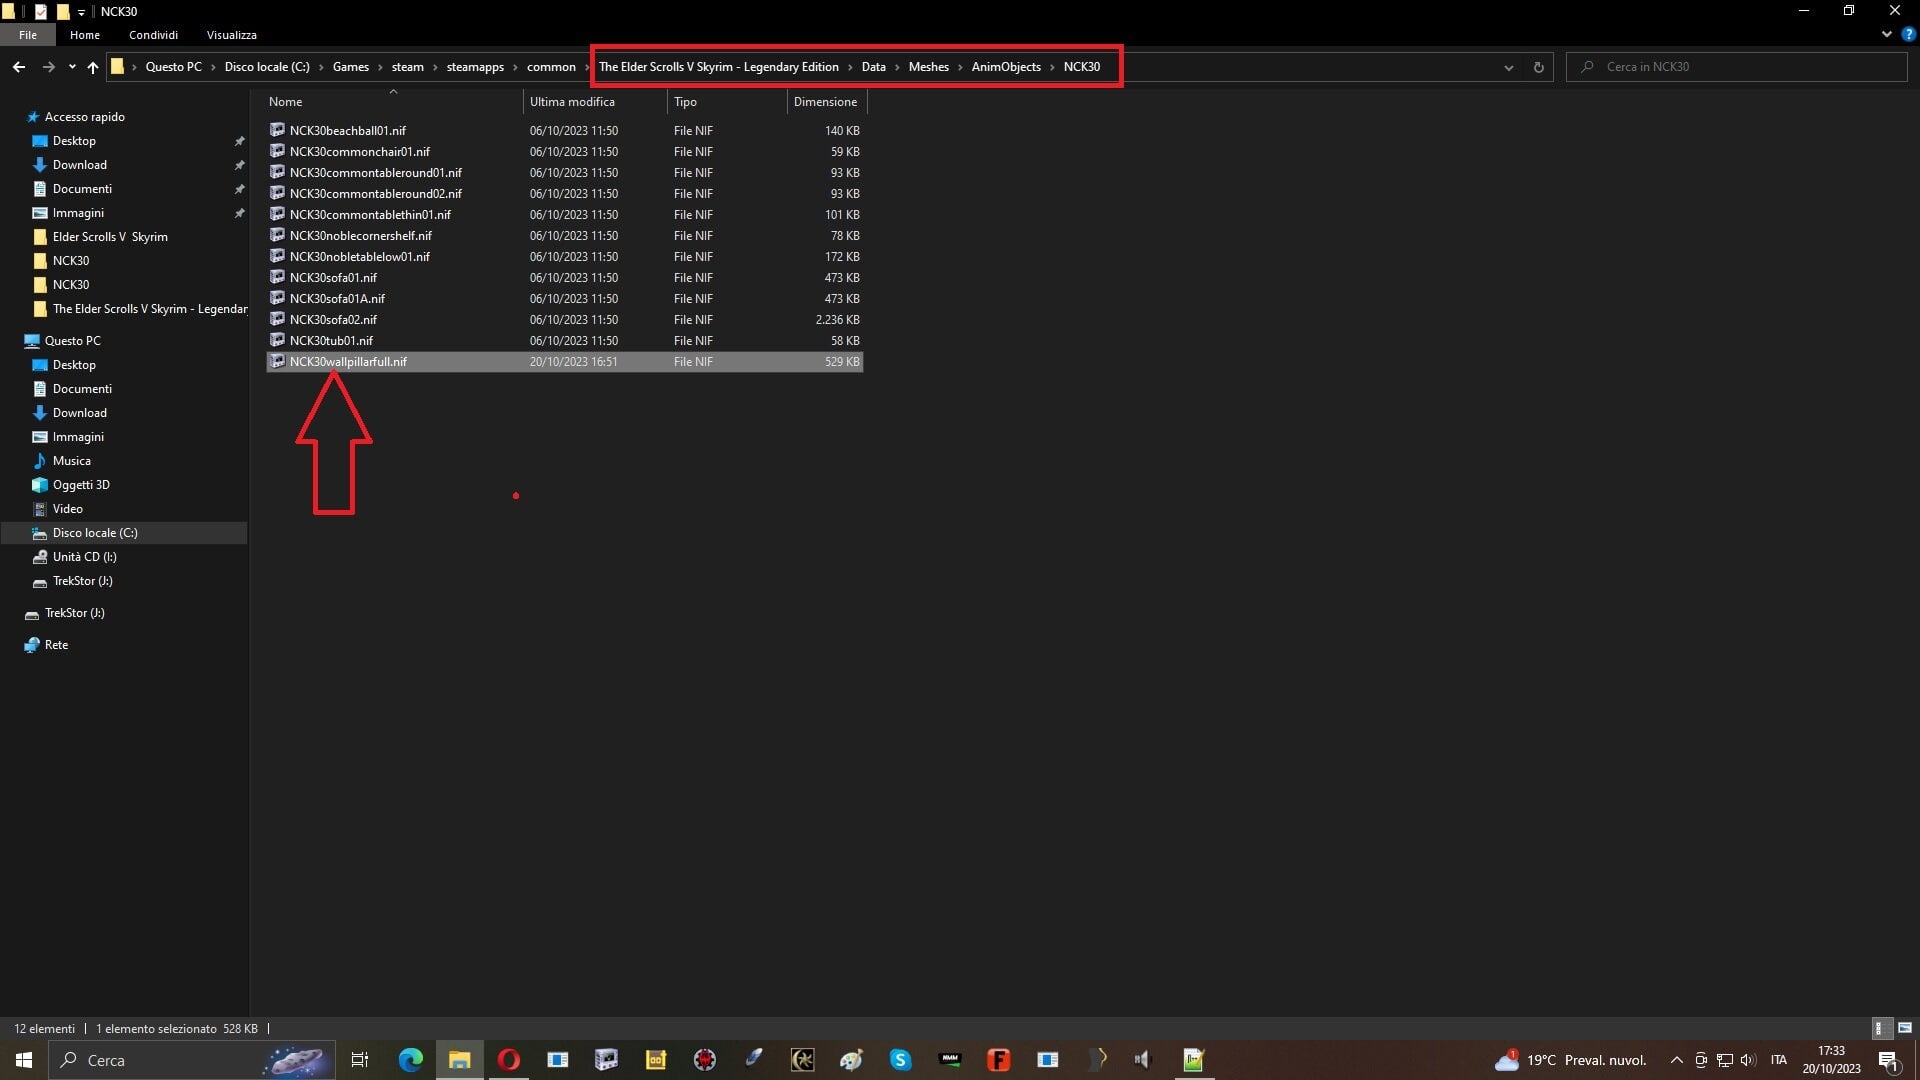The width and height of the screenshot is (1920, 1080).
Task: Select NCK30sofa01A.nif file
Action: pos(564,299)
